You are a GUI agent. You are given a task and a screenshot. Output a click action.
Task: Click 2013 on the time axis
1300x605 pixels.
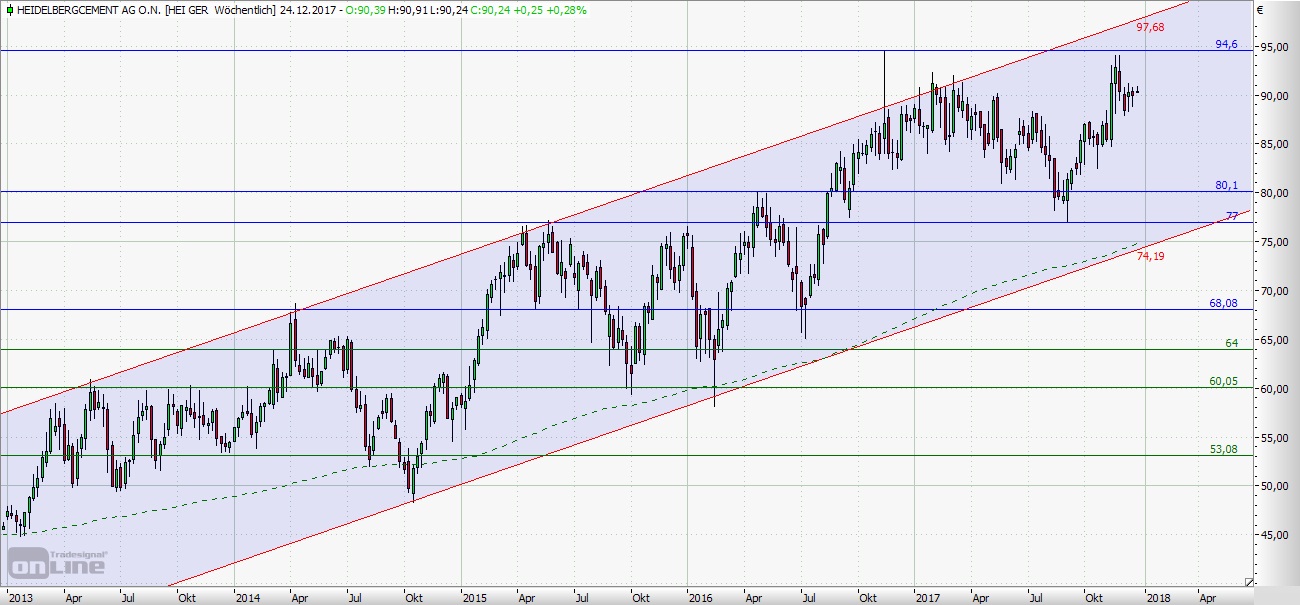click(19, 598)
